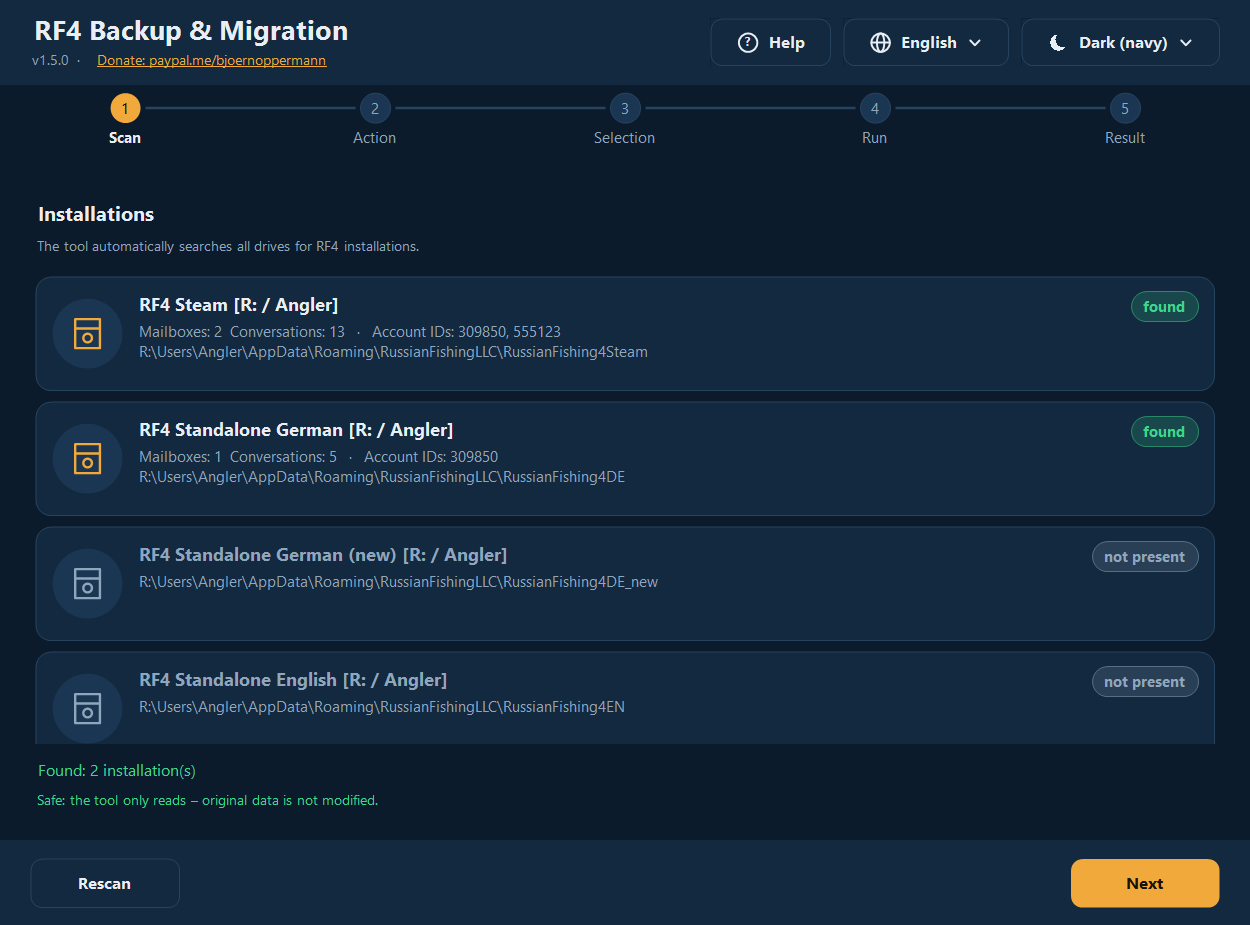This screenshot has width=1250, height=925.
Task: Click the RussianFishing4DE_new folder path
Action: pyautogui.click(x=398, y=582)
